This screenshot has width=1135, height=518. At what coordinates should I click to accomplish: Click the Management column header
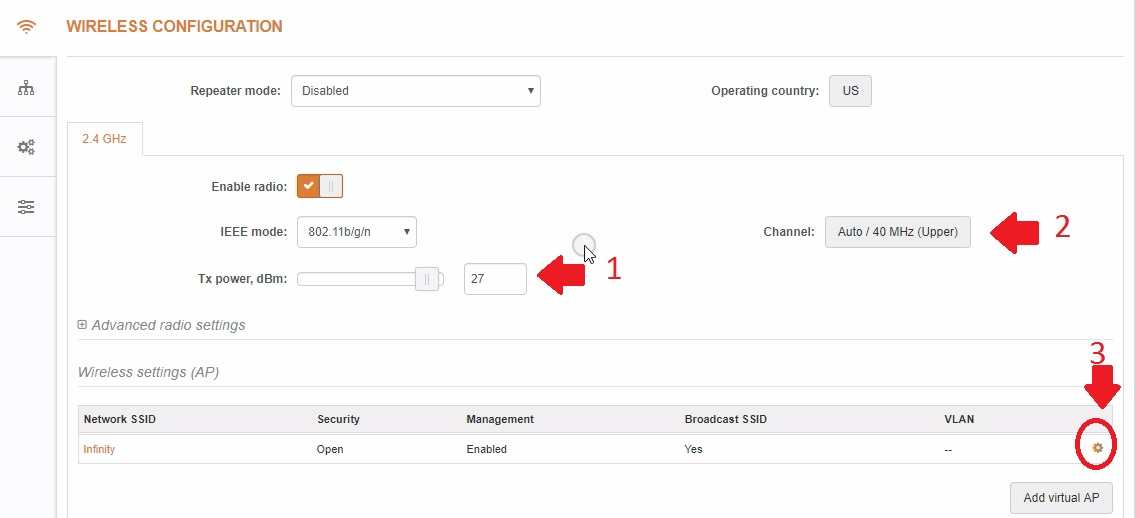(x=500, y=420)
